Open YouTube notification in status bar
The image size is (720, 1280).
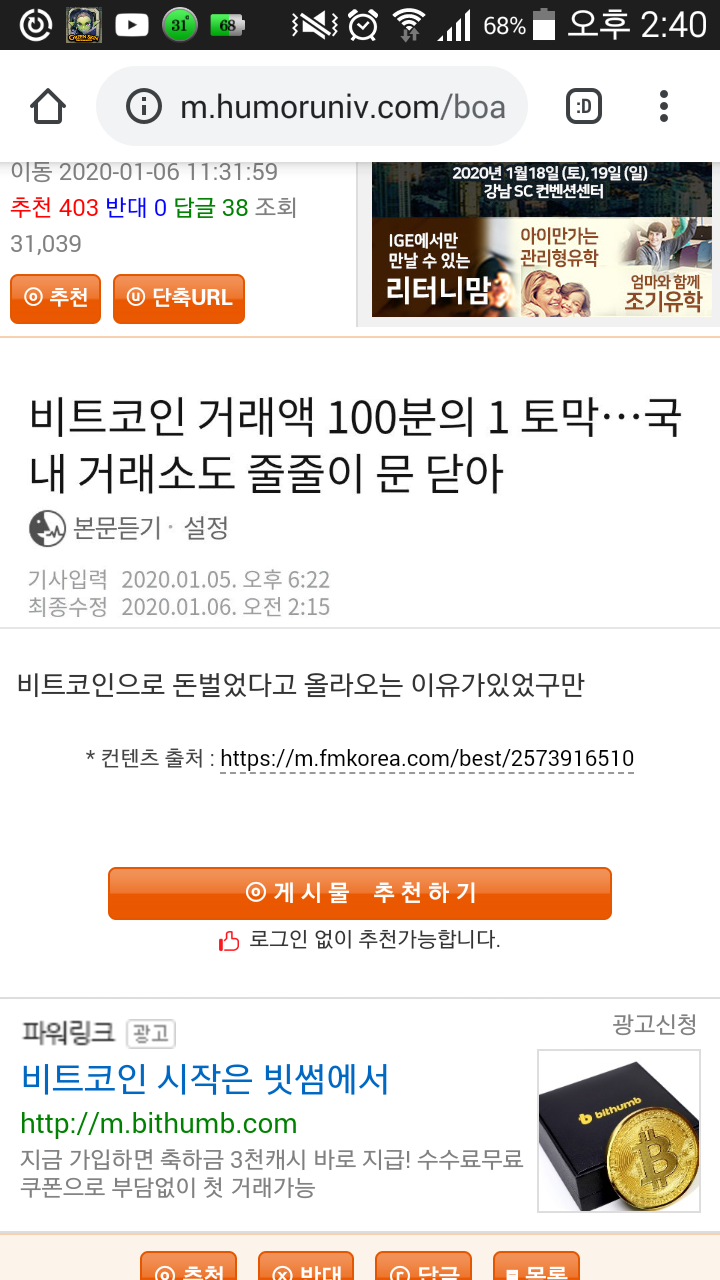click(132, 25)
